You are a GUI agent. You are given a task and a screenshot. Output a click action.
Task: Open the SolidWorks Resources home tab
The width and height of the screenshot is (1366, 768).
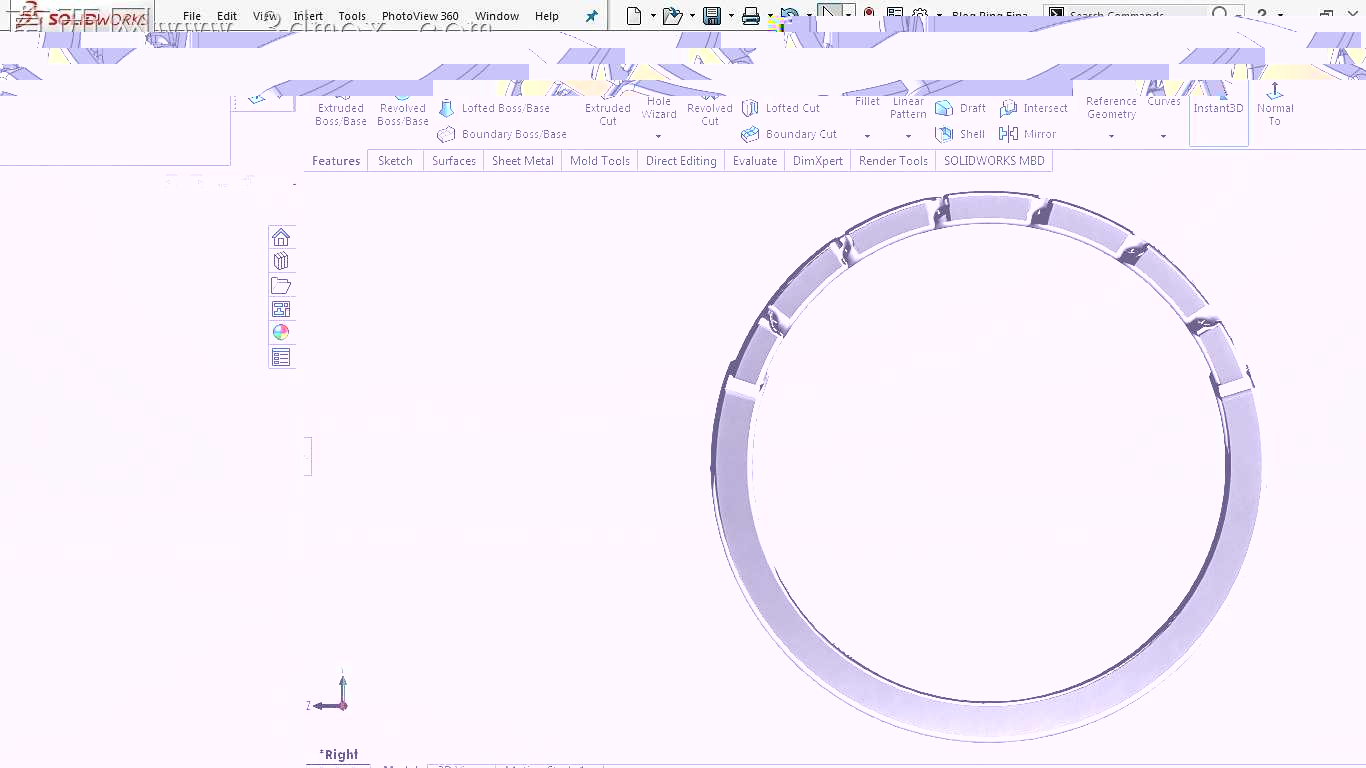tap(281, 237)
